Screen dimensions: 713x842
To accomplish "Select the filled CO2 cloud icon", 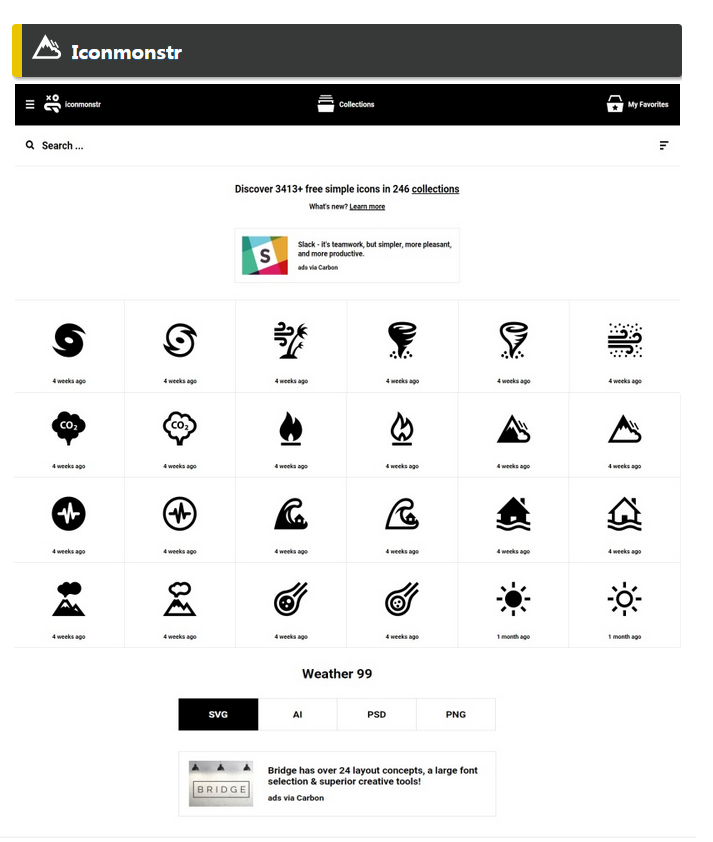I will [x=69, y=427].
